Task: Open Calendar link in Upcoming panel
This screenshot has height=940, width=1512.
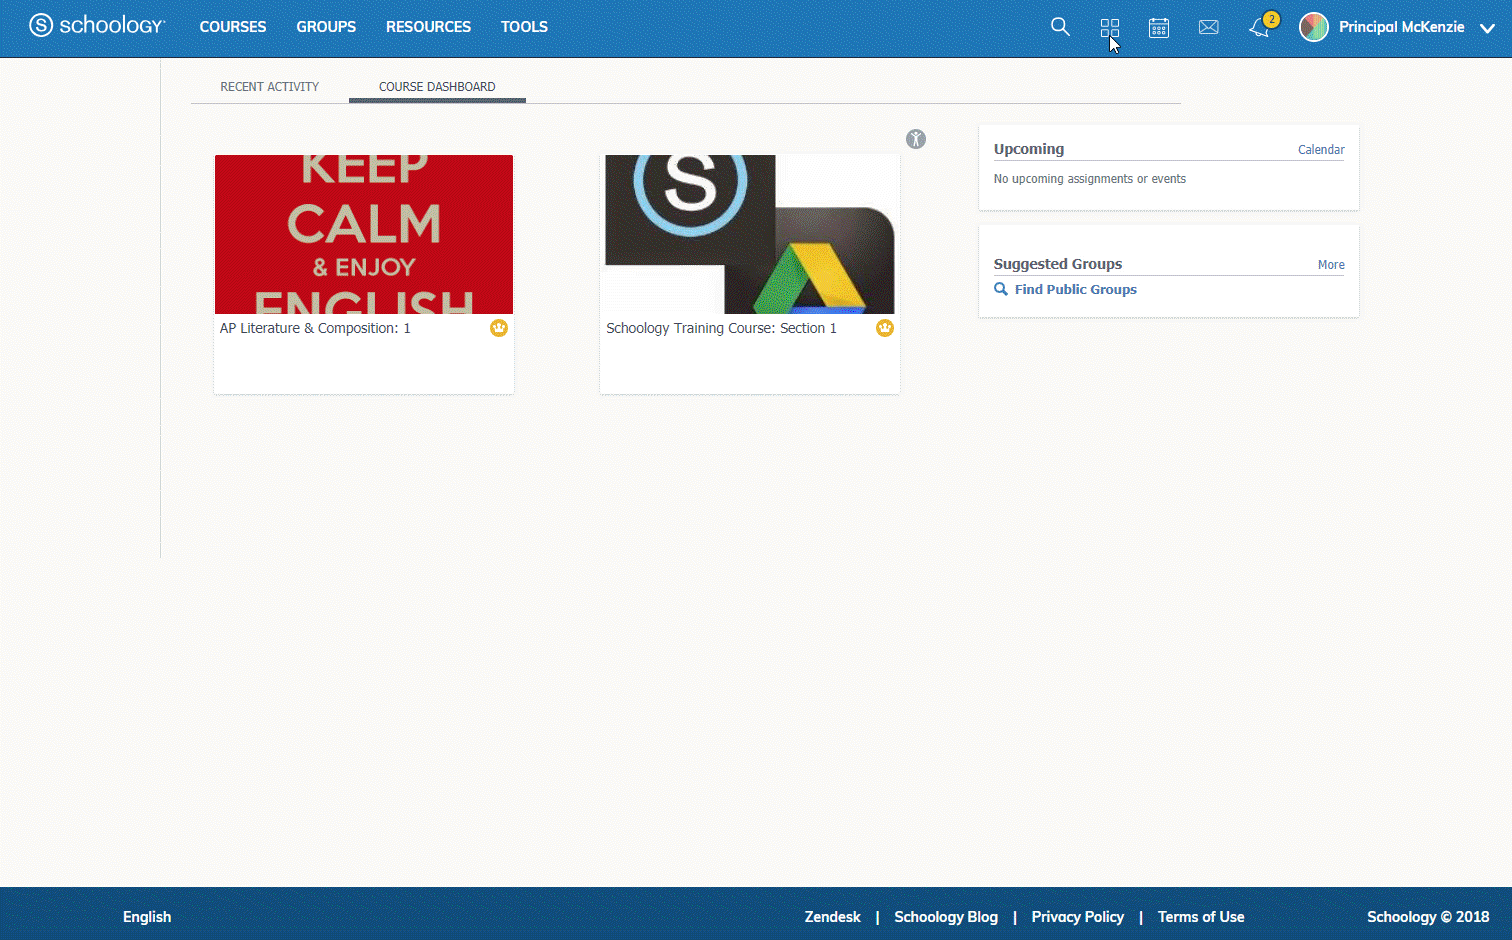Action: (x=1320, y=150)
